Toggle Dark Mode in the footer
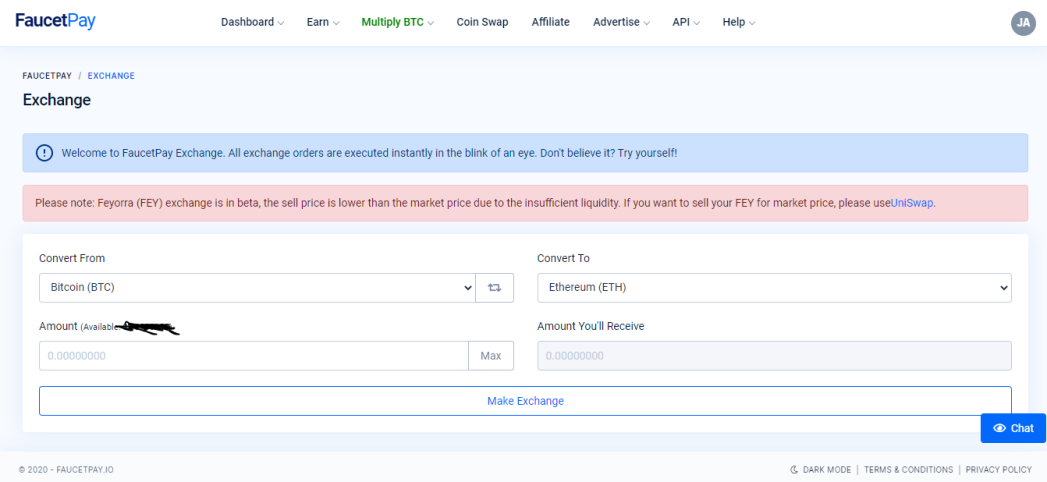 pyautogui.click(x=821, y=469)
